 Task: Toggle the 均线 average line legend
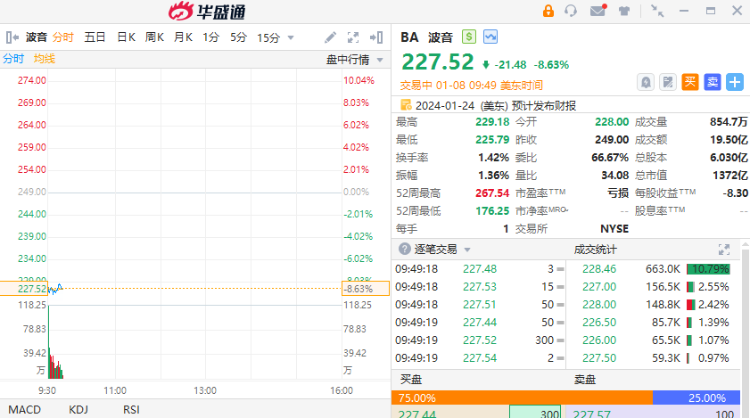(x=44, y=59)
